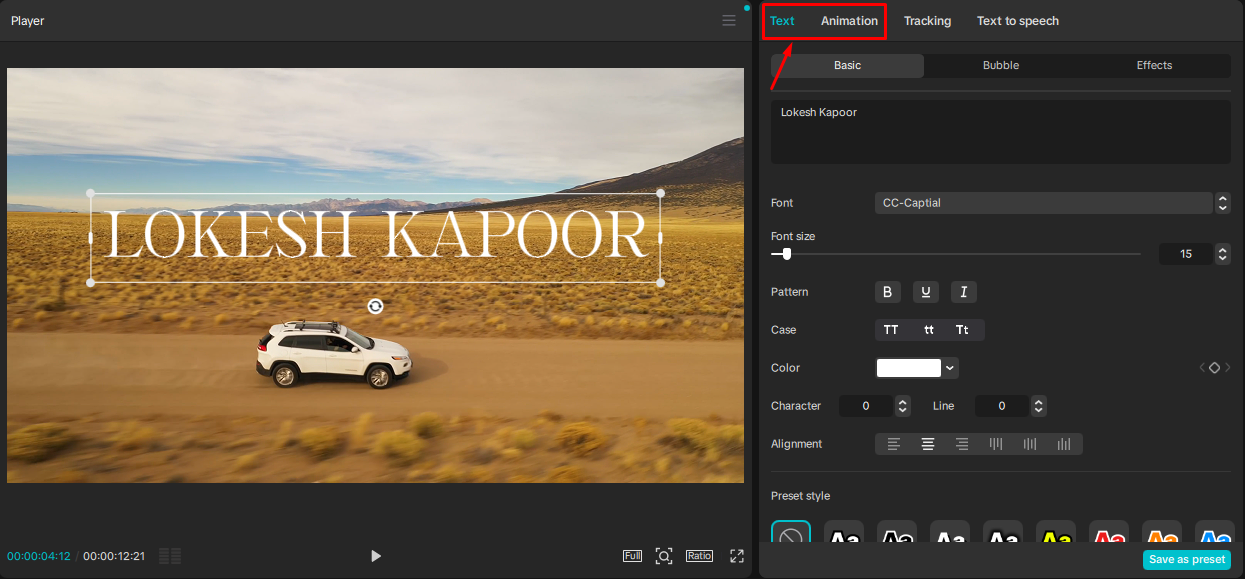The height and width of the screenshot is (579, 1245).
Task: Apply uppercase TT case option
Action: [891, 330]
